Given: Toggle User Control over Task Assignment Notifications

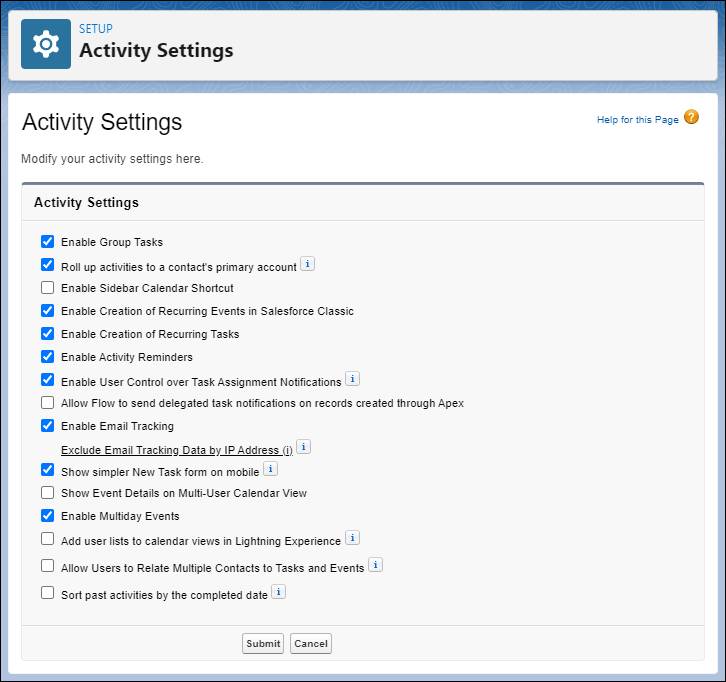Looking at the screenshot, I should pos(47,380).
